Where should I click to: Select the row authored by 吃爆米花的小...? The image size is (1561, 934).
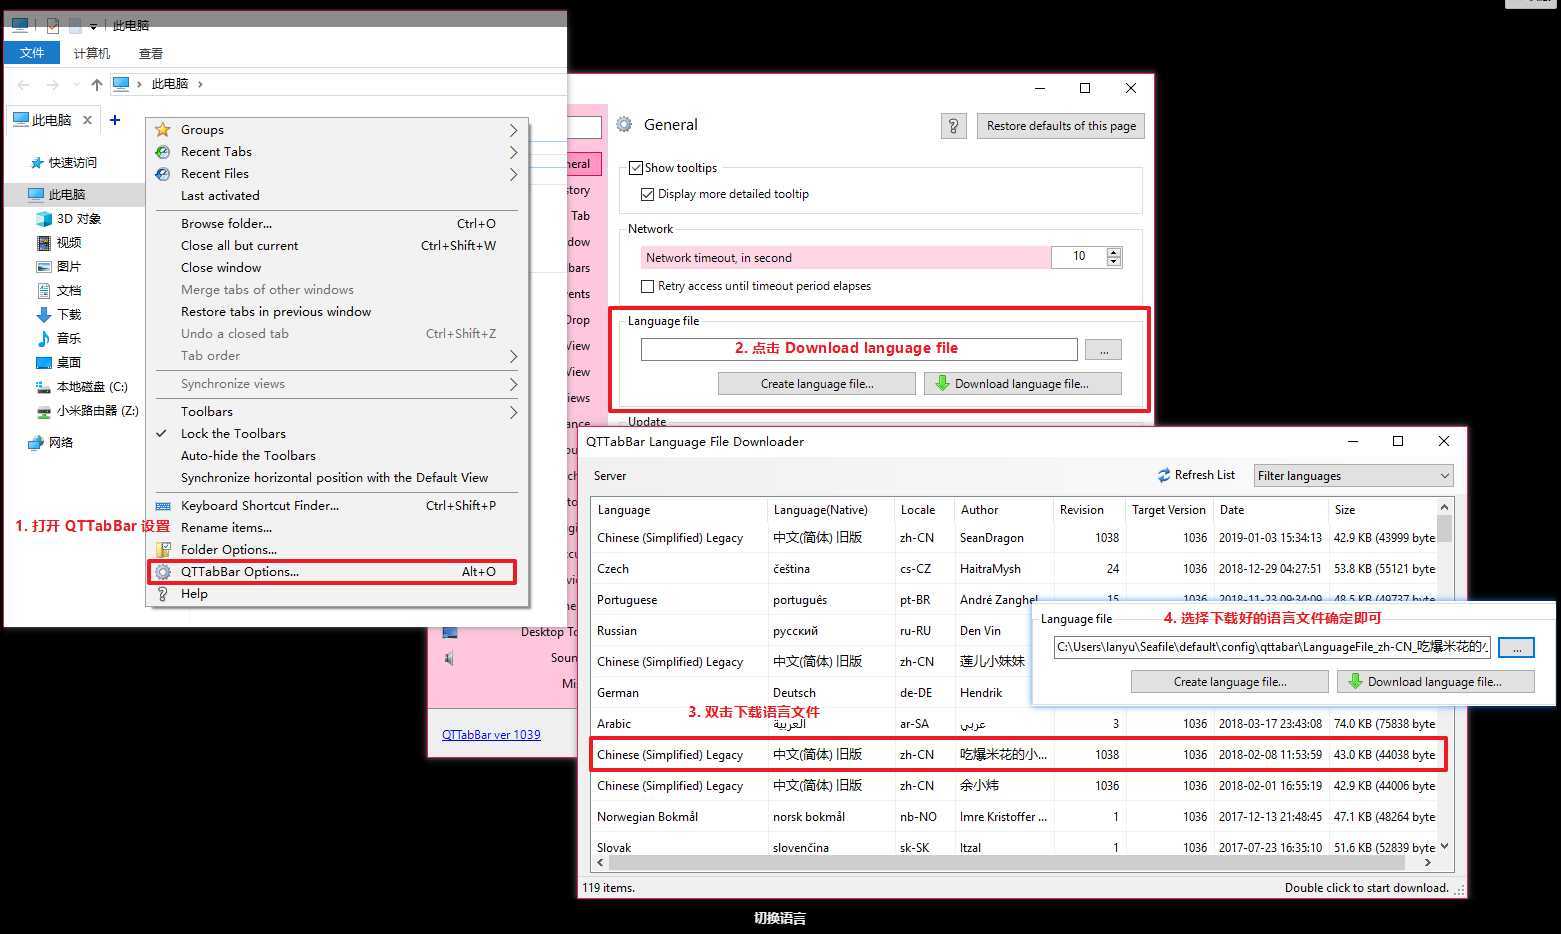click(1014, 755)
